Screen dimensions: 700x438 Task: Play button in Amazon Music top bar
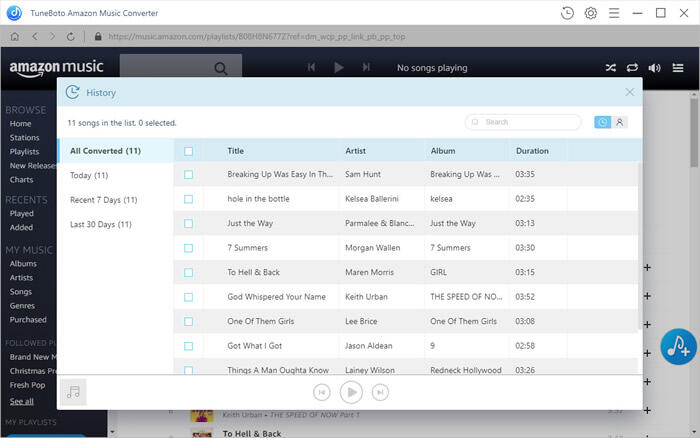click(x=339, y=67)
